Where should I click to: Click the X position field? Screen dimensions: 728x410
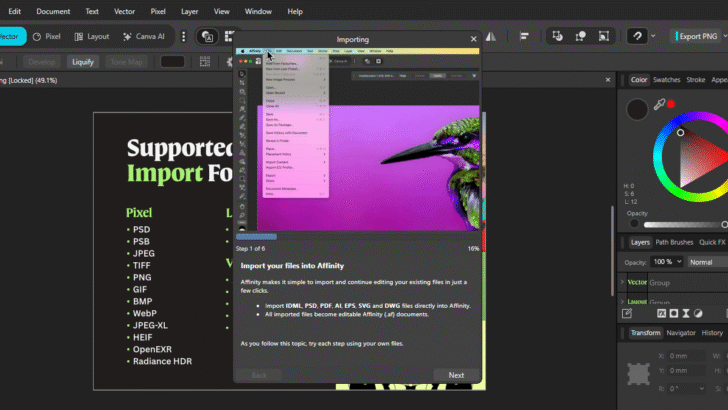pos(686,356)
